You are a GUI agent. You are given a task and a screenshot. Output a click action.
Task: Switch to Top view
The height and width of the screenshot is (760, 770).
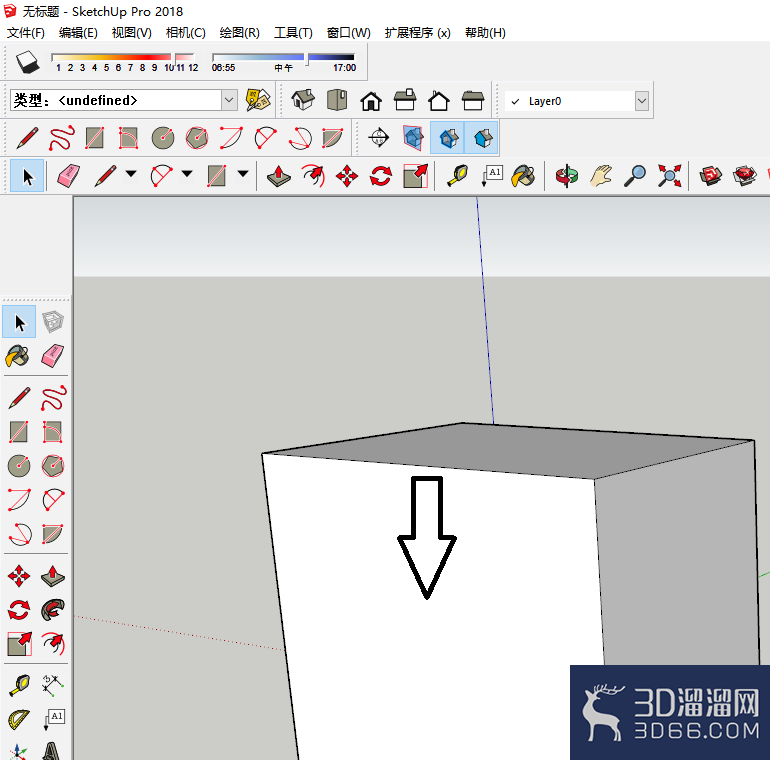pyautogui.click(x=337, y=100)
